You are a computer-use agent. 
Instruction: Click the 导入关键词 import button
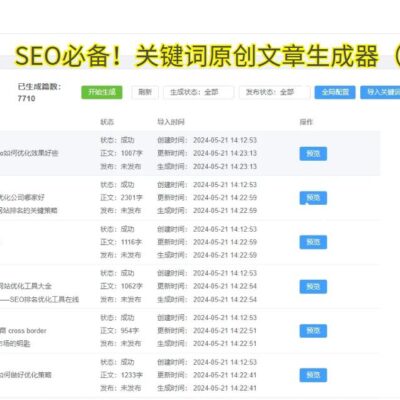(380, 92)
